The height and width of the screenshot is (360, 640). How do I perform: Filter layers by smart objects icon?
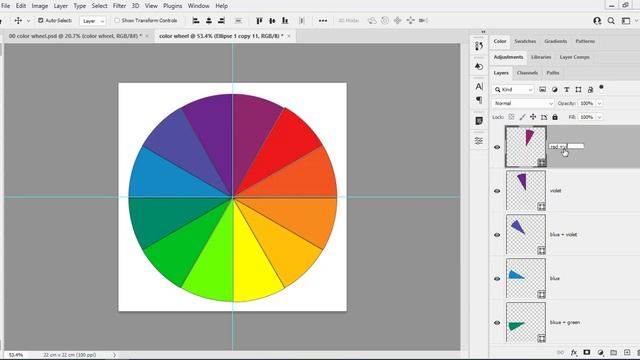(590, 89)
